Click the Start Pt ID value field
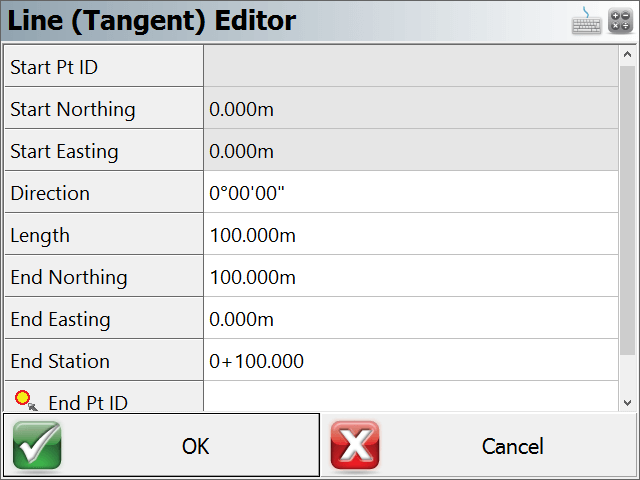 pos(411,66)
